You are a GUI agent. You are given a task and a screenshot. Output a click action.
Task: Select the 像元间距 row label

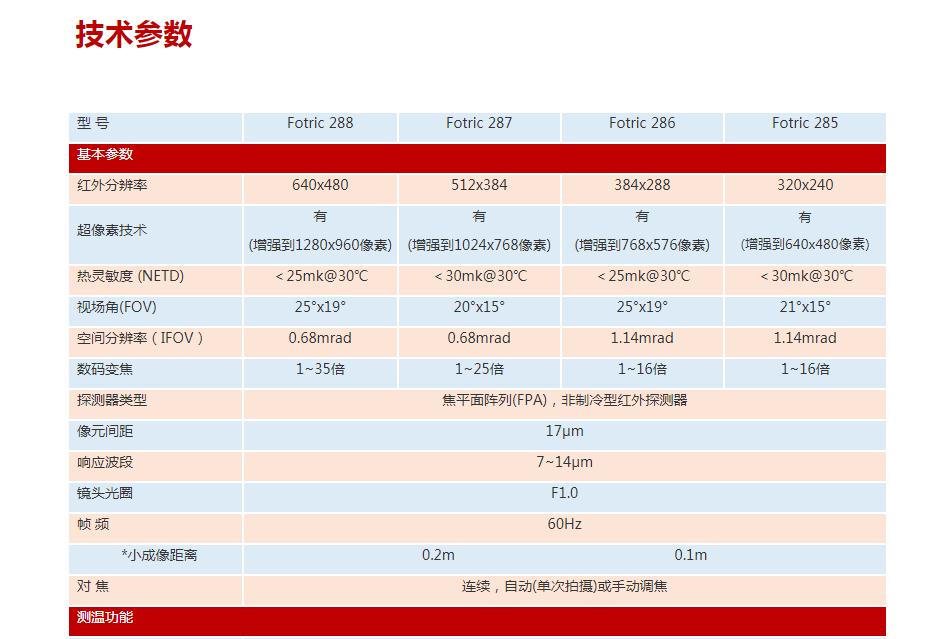(105, 431)
